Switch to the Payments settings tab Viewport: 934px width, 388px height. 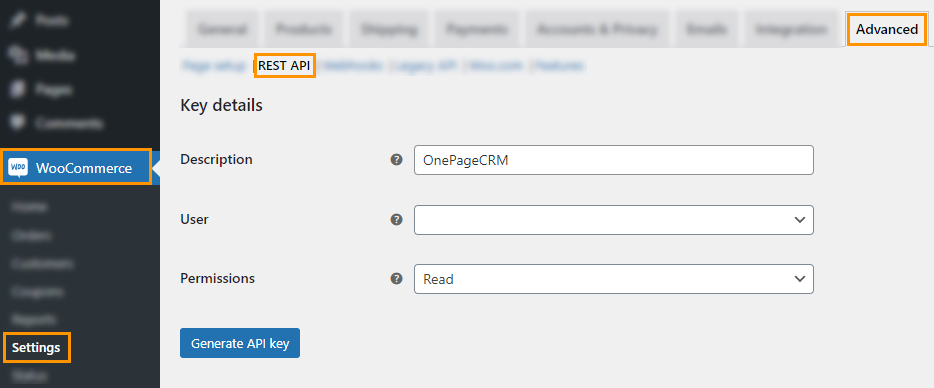coord(477,29)
